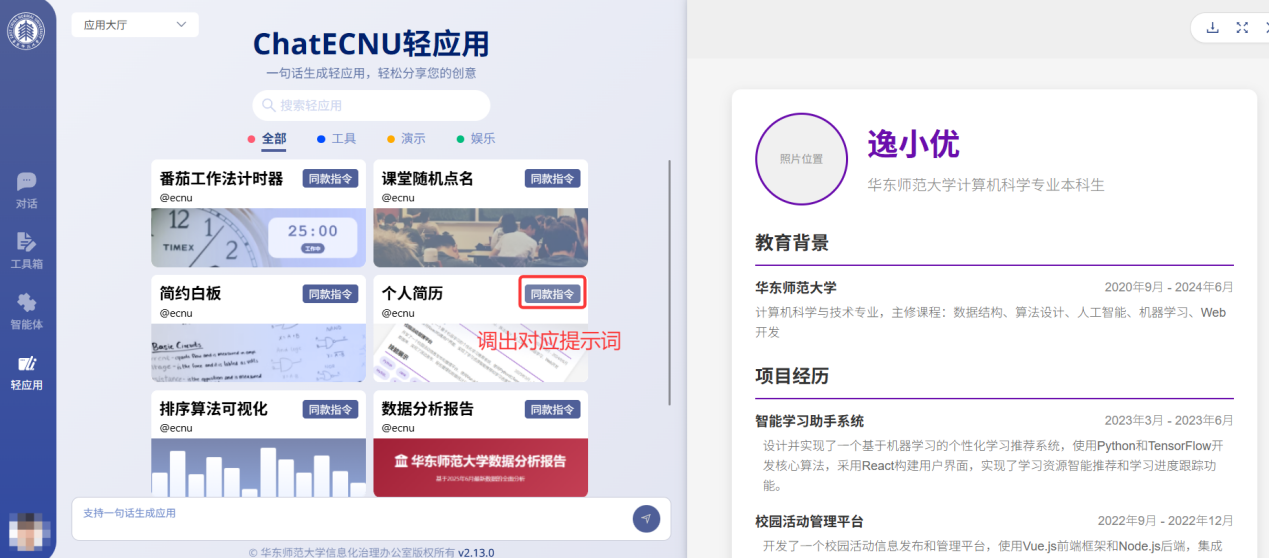The image size is (1269, 558).
Task: Click the download icon in preview toolbar
Action: click(1213, 28)
